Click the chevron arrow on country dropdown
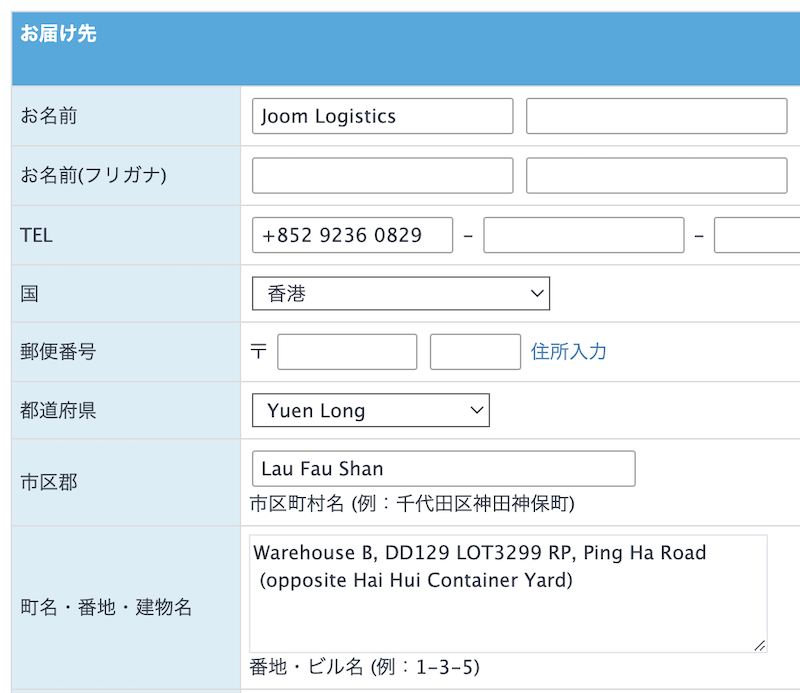This screenshot has width=800, height=693. point(537,293)
